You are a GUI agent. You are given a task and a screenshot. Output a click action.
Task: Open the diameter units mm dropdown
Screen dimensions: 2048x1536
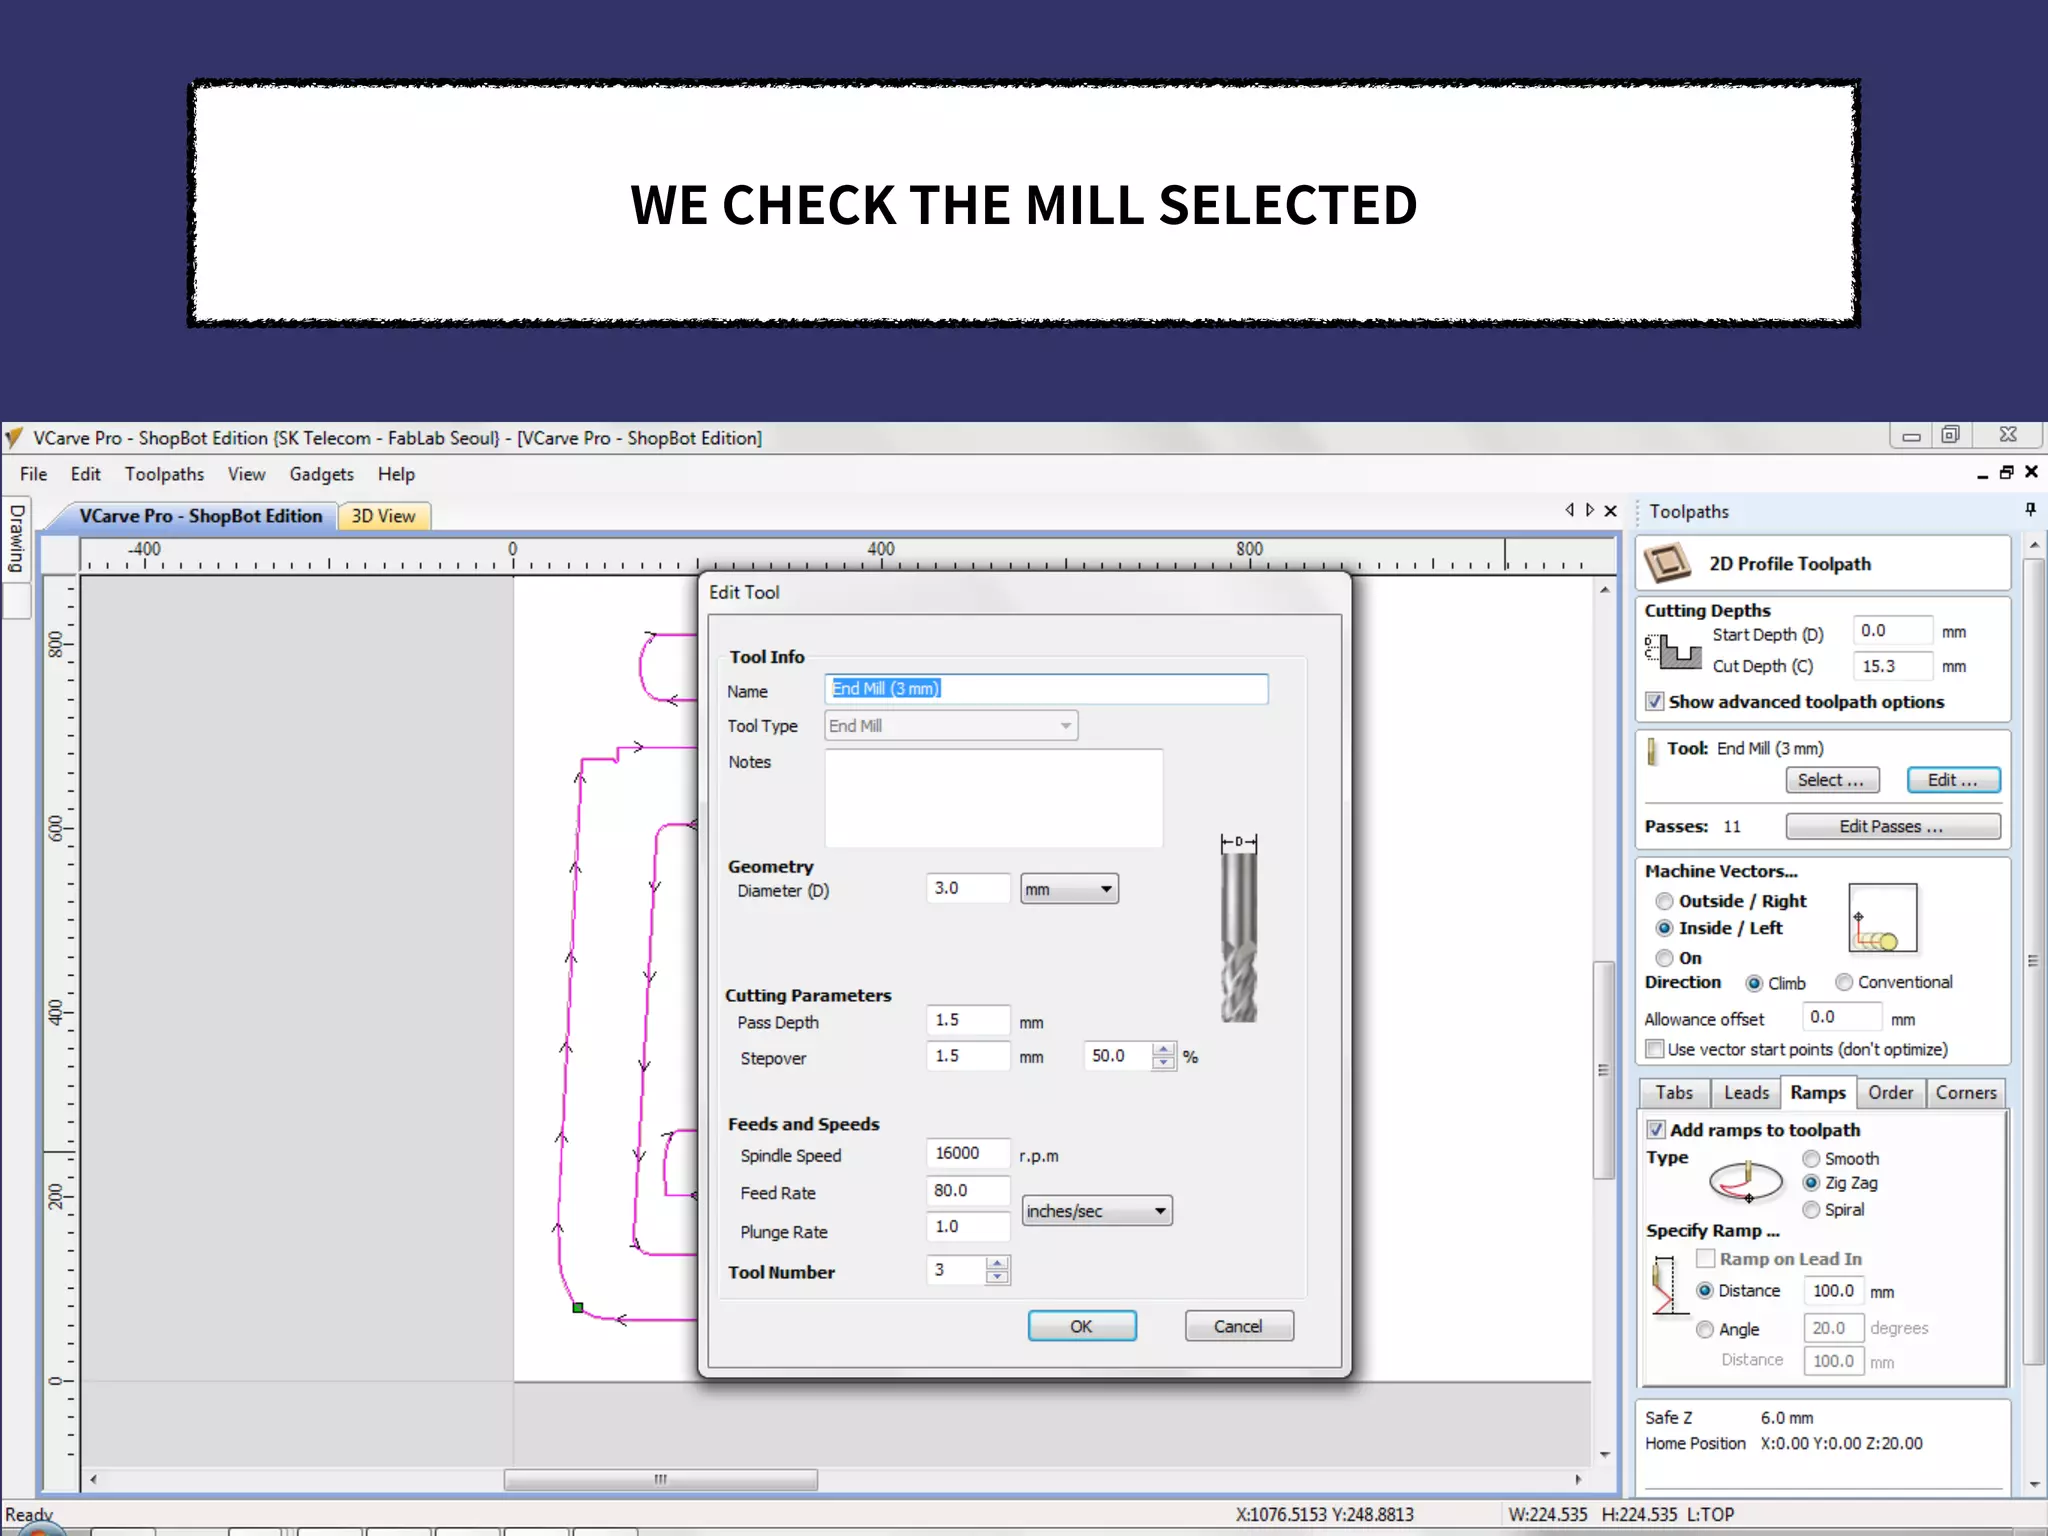pyautogui.click(x=1069, y=889)
